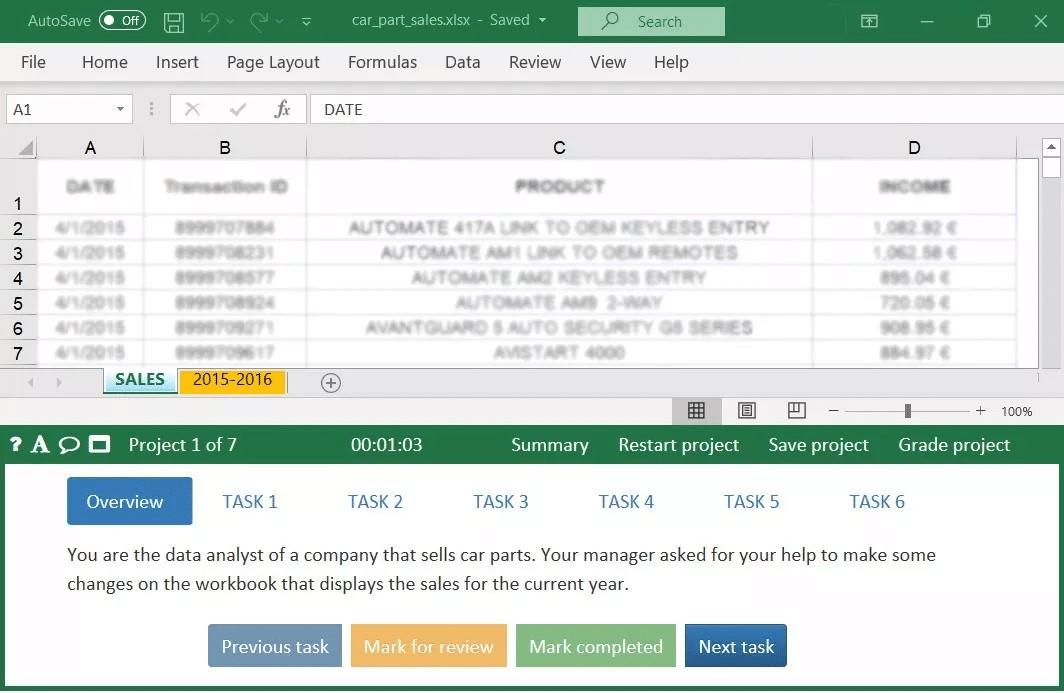Switch to Page Break Preview icon
This screenshot has height=693, width=1064.
point(797,411)
